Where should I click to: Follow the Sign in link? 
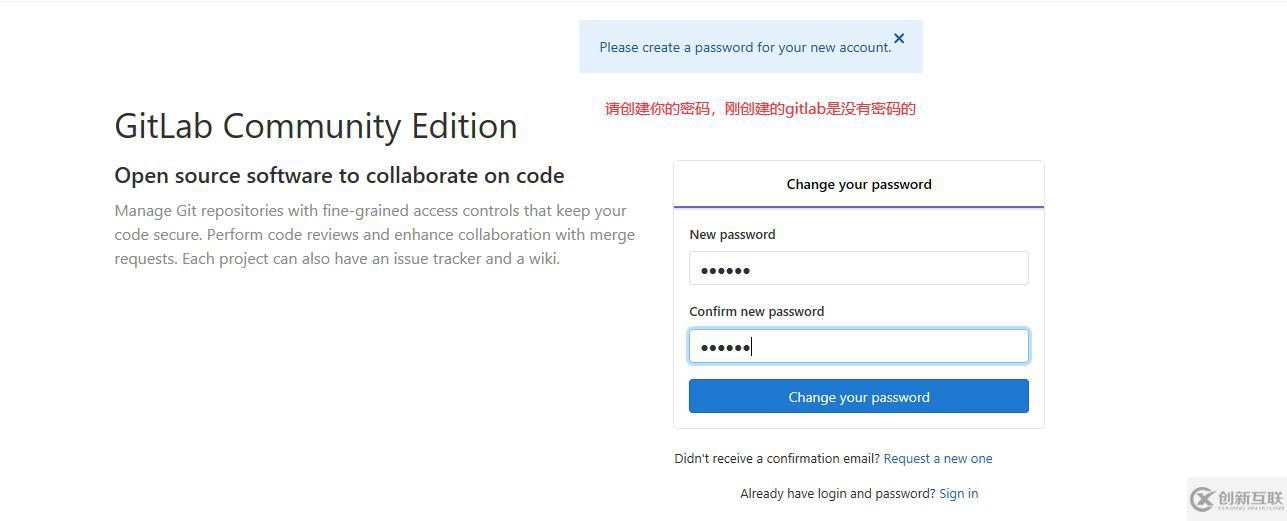coord(958,493)
